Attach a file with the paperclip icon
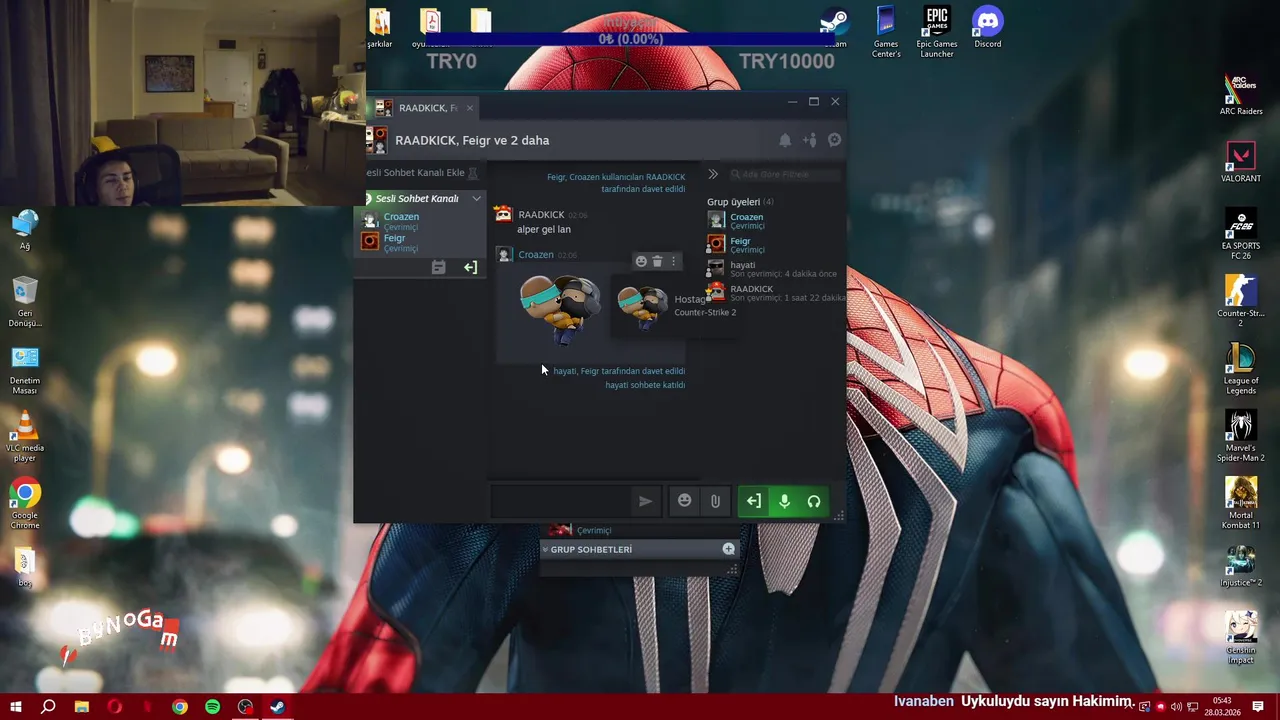 click(x=715, y=501)
